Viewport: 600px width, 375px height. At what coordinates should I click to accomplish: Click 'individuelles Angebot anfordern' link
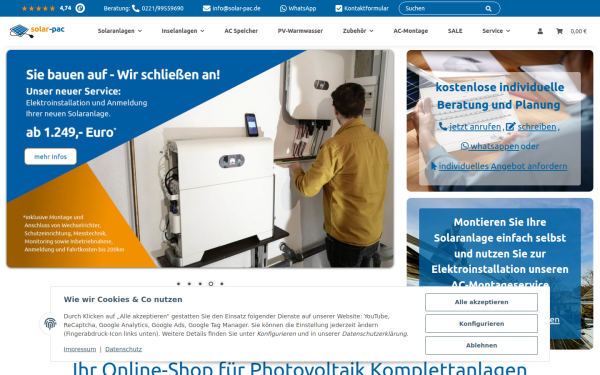point(503,166)
